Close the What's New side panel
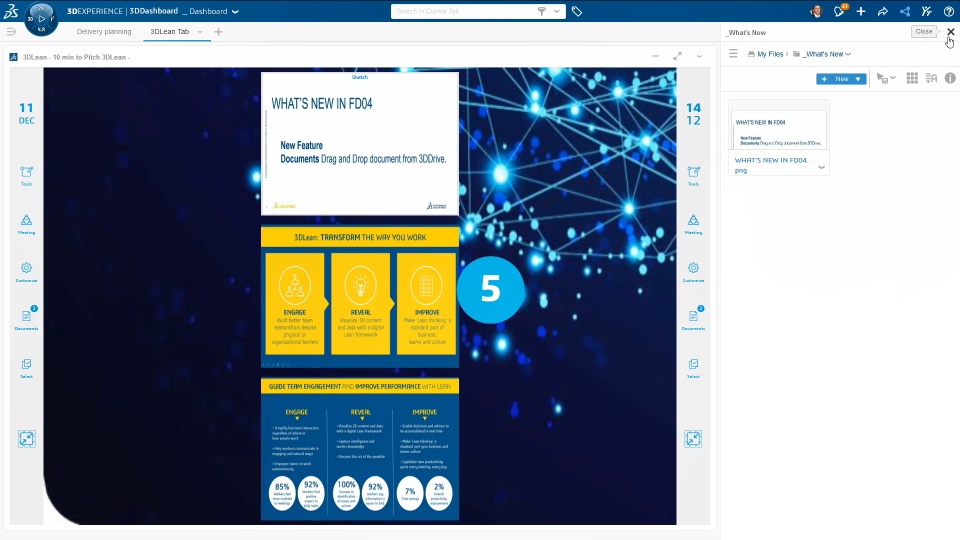 click(950, 32)
